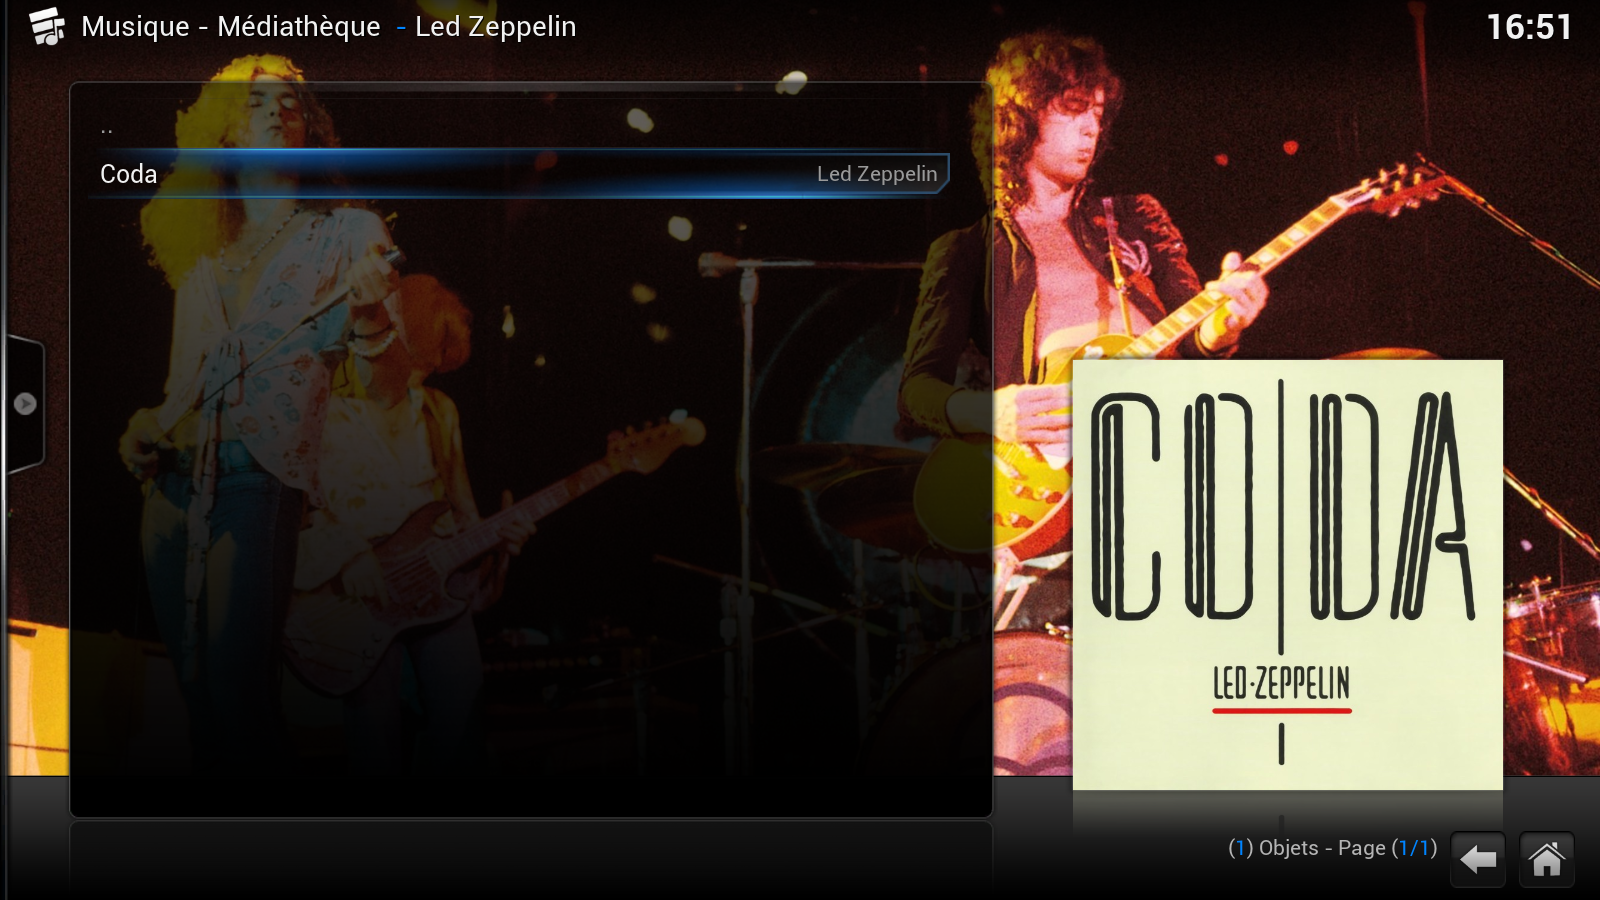The height and width of the screenshot is (900, 1600).
Task: Click the 'Musique - Médiathèque' header title
Action: click(231, 27)
